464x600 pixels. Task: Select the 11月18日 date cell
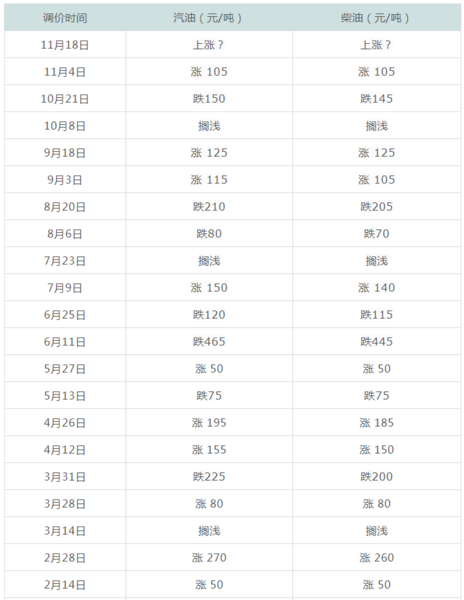[x=65, y=45]
